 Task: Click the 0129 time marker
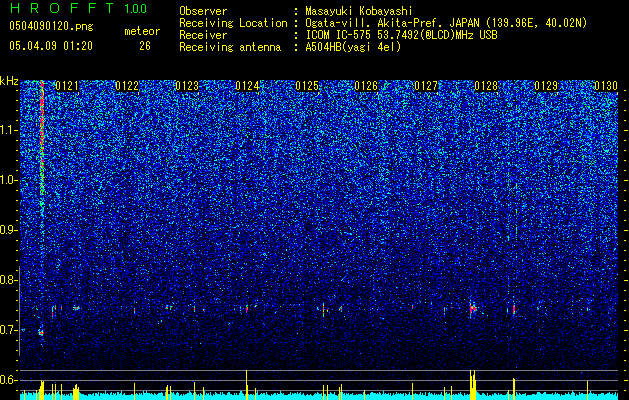coord(546,86)
